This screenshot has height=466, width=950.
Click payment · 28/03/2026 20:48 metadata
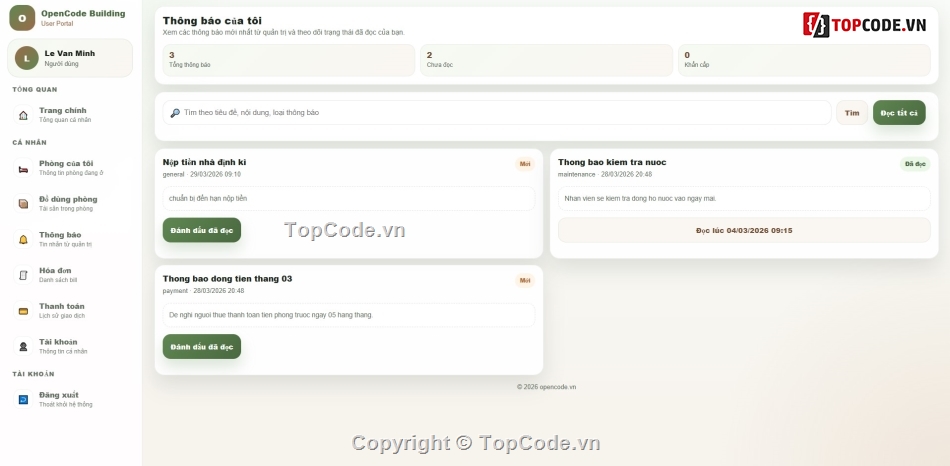point(204,291)
